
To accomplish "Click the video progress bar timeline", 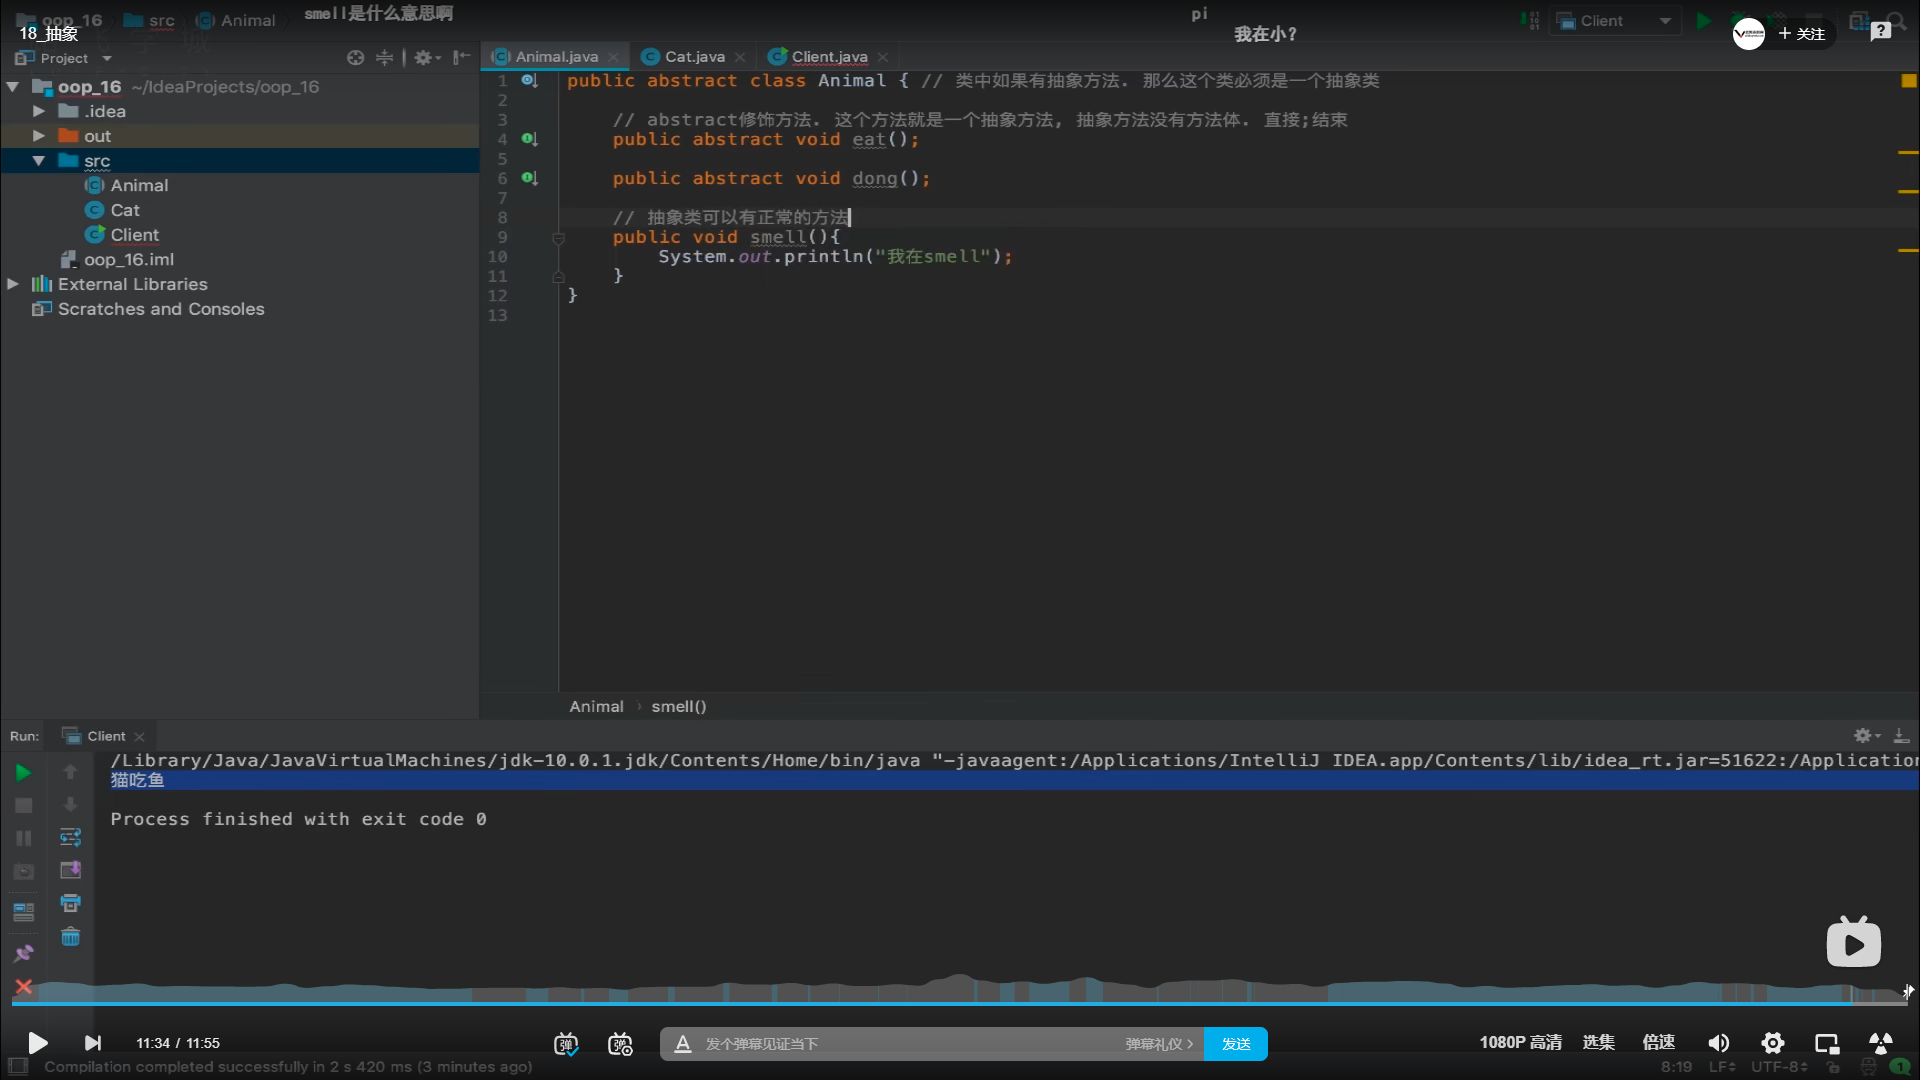I will coord(960,1003).
